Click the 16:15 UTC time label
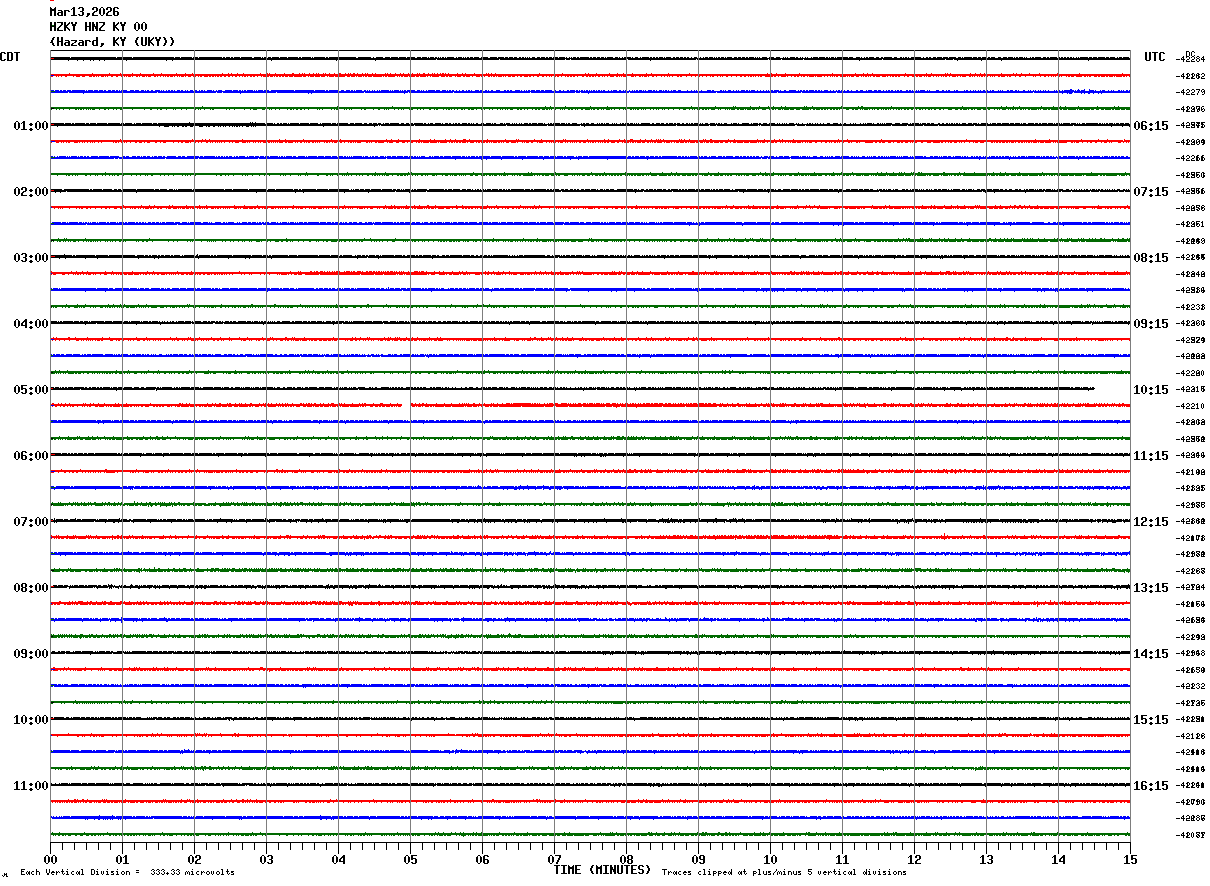This screenshot has width=1210, height=886. [x=1151, y=786]
